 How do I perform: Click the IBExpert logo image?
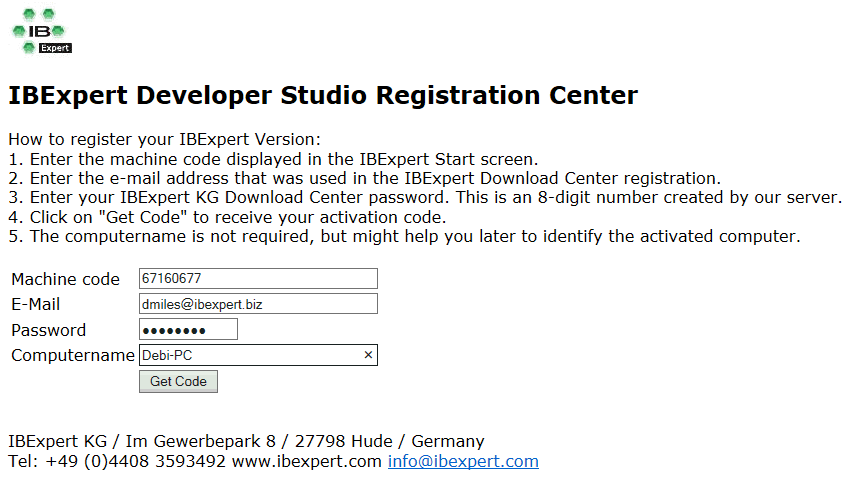pos(41,31)
